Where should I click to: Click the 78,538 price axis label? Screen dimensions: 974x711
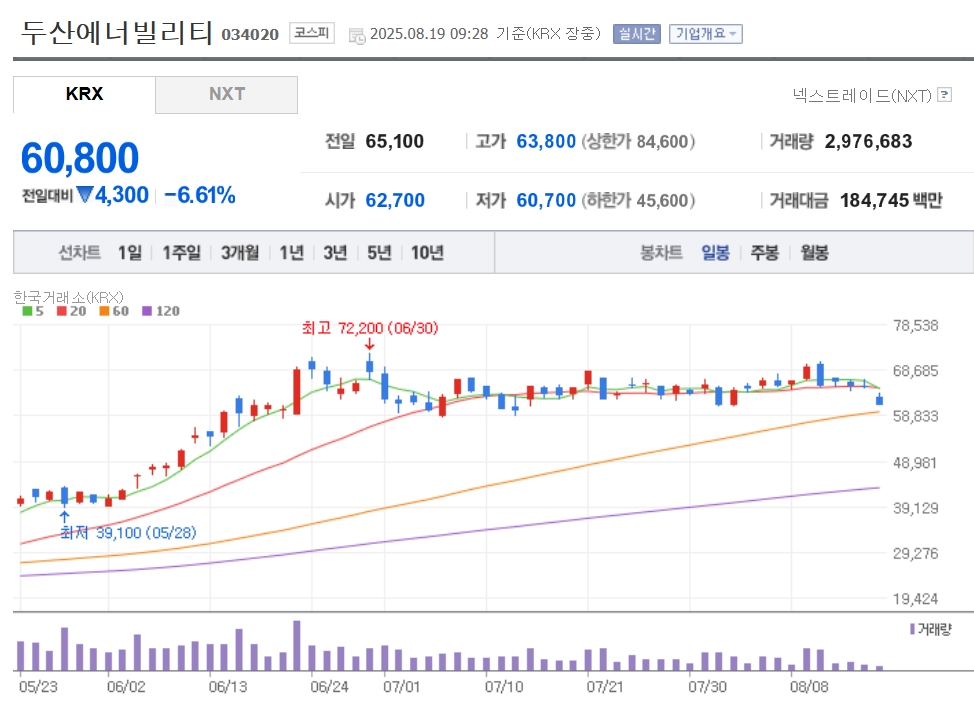pos(915,325)
